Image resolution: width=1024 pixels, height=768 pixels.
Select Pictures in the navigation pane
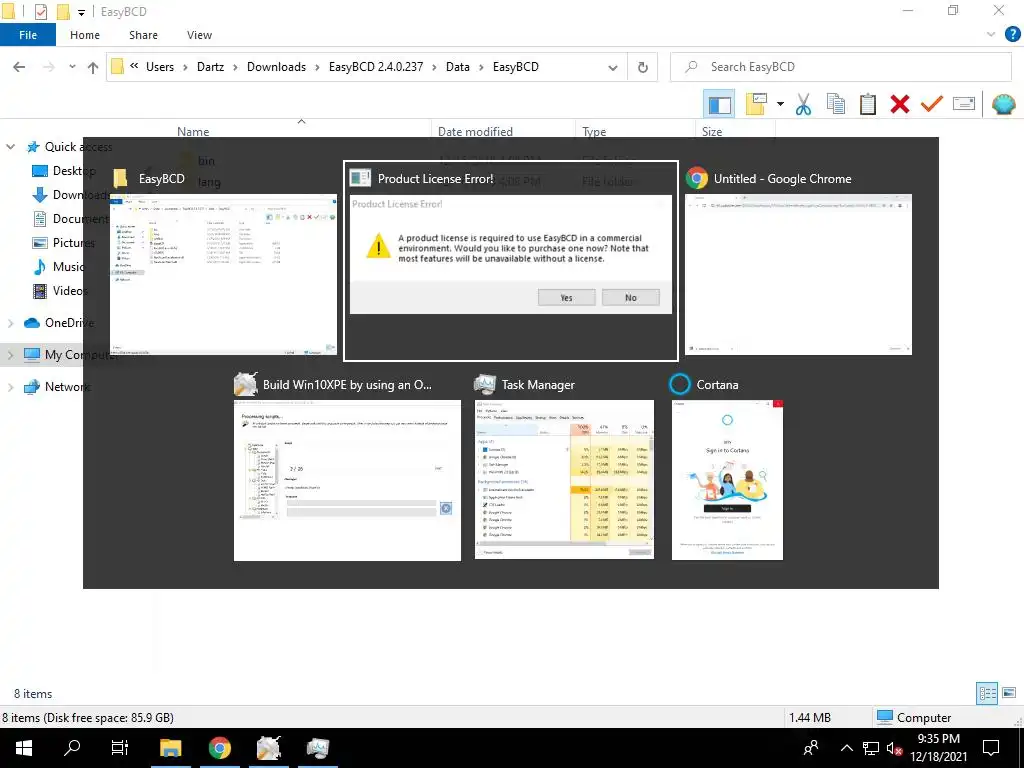(63, 242)
